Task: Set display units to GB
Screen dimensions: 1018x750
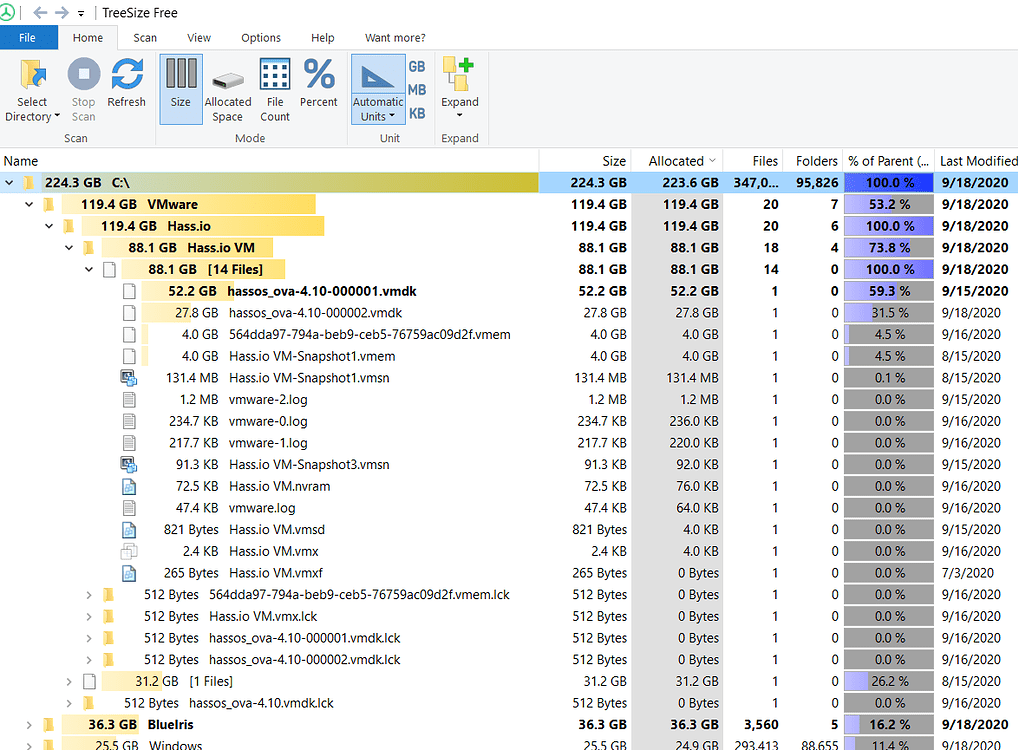Action: [x=416, y=66]
